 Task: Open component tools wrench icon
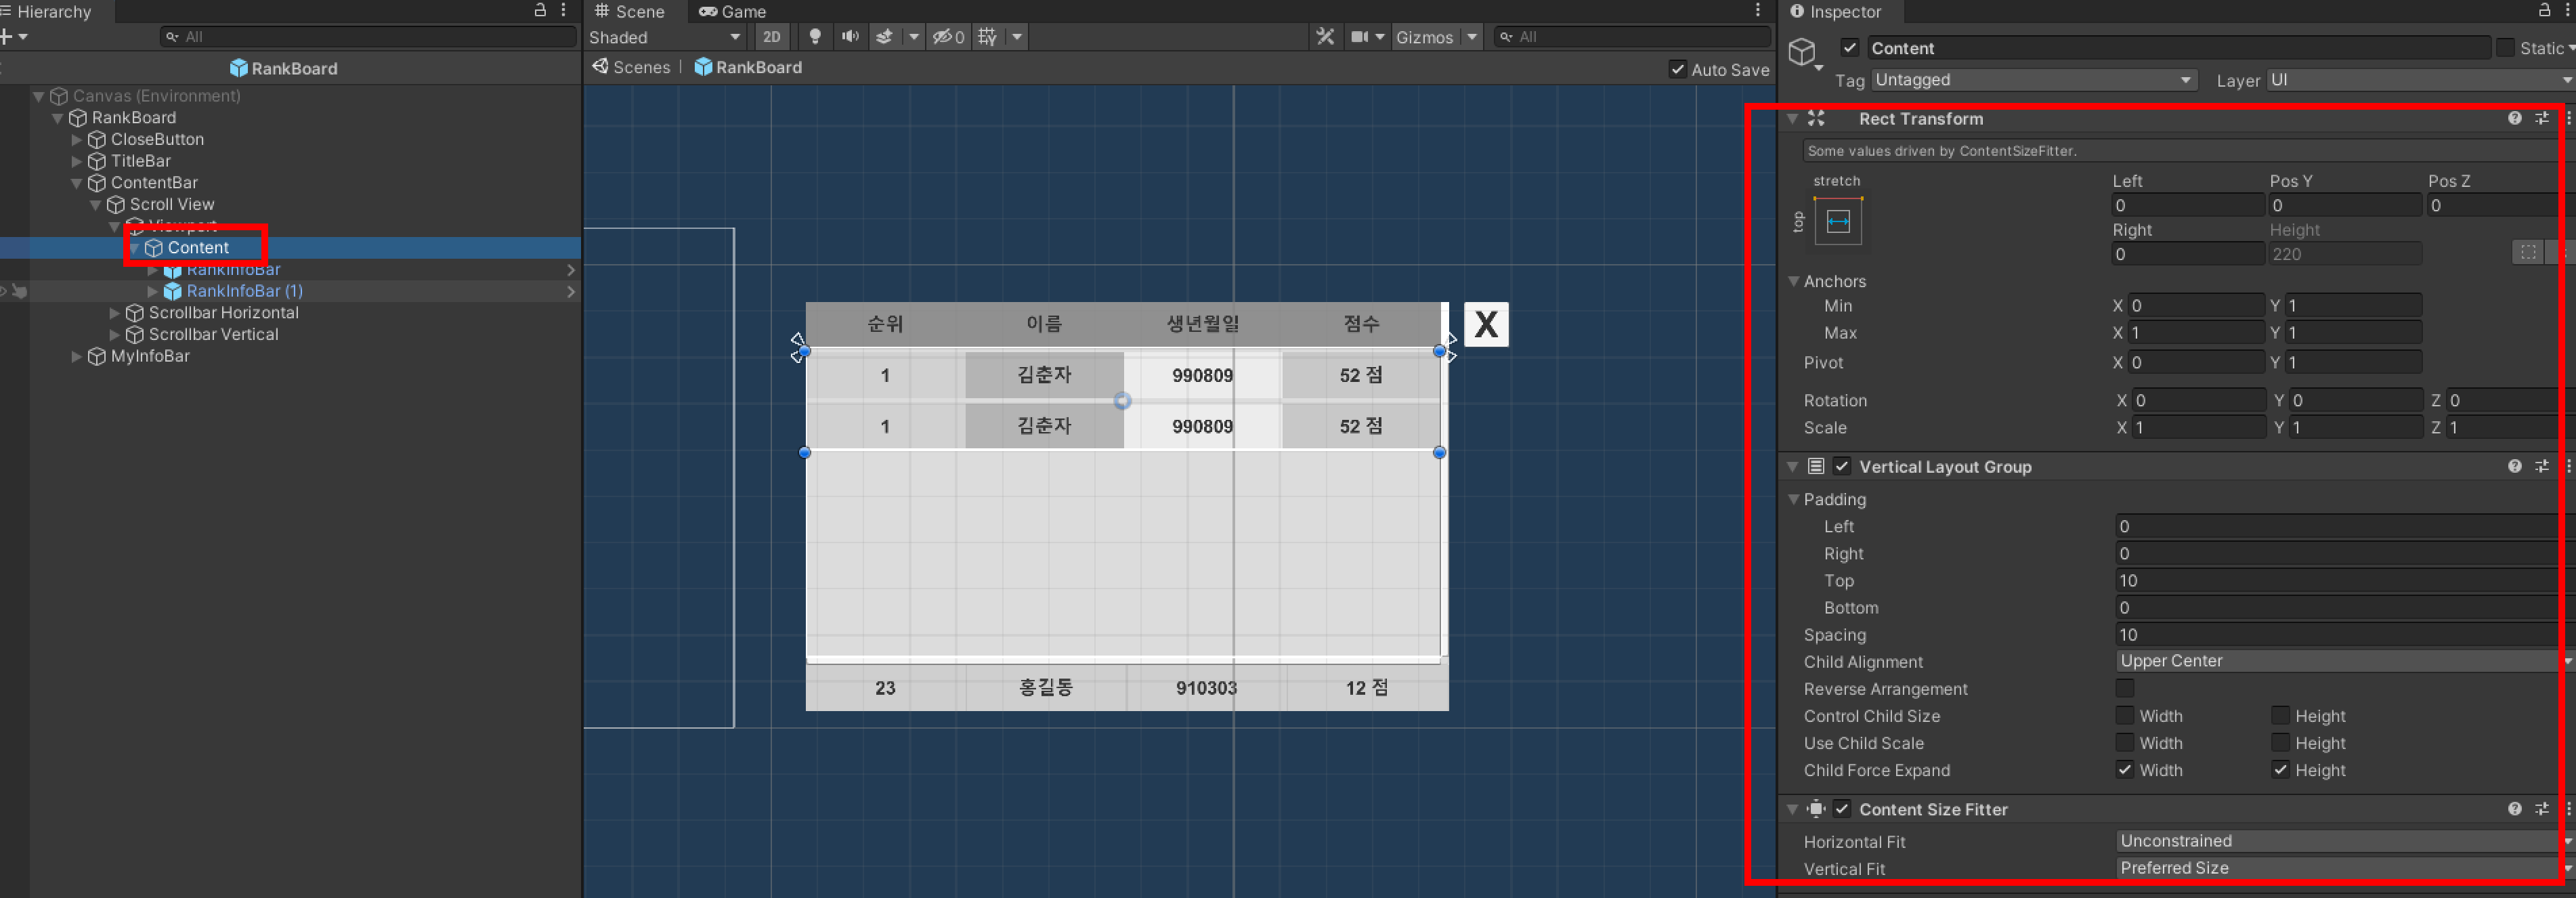click(1325, 37)
